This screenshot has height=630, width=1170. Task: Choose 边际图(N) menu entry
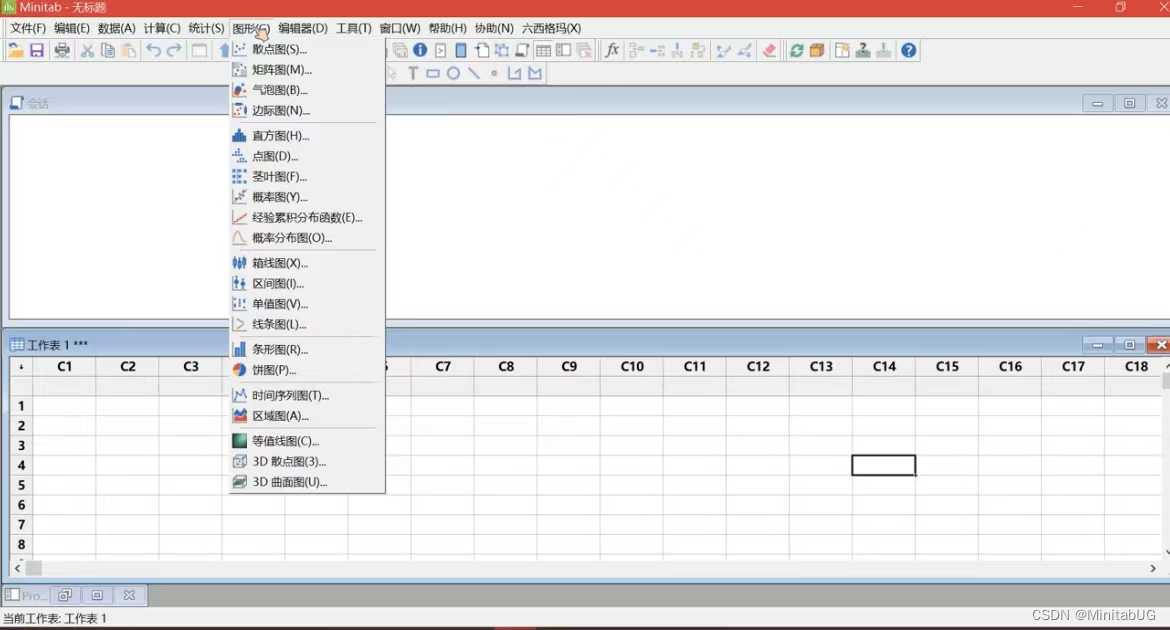307,110
